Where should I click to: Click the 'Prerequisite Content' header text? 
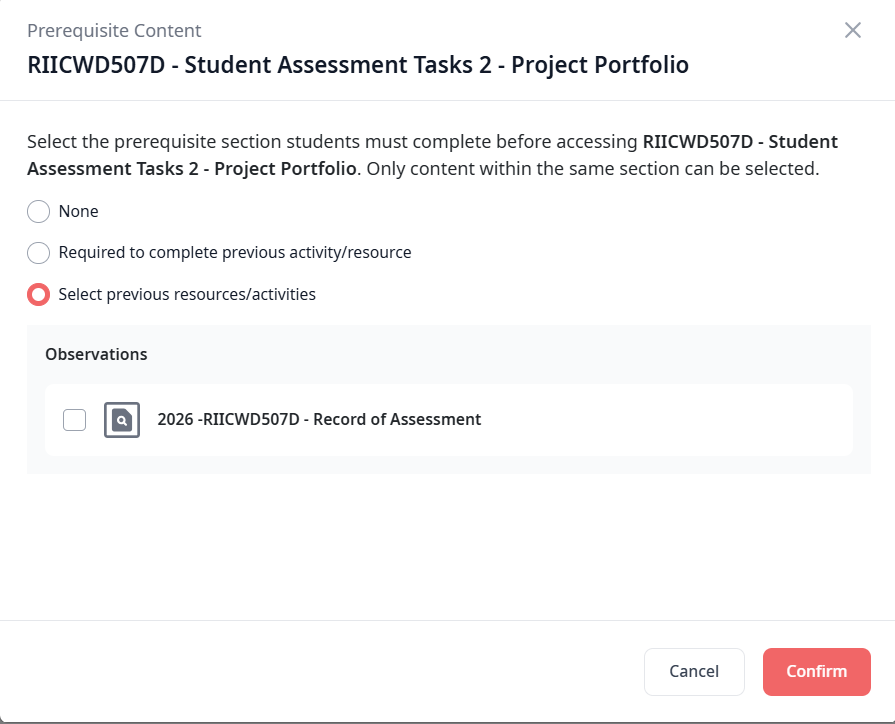114,31
